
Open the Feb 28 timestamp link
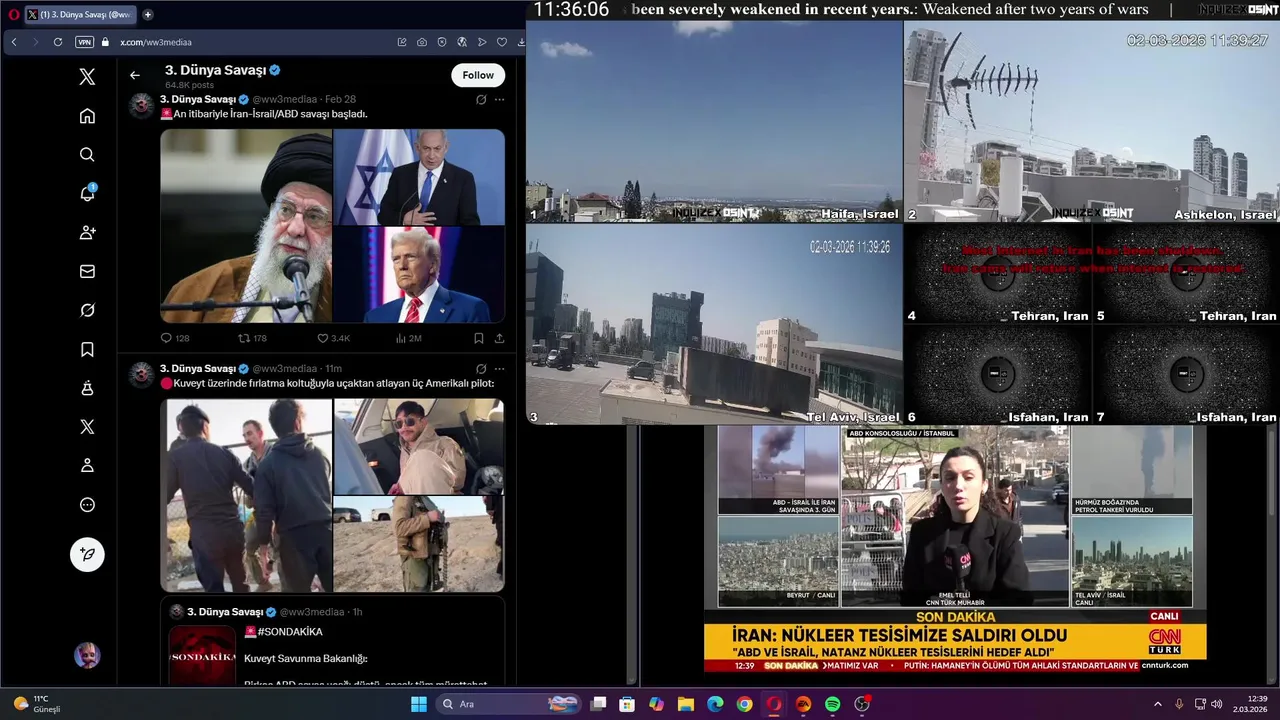click(340, 99)
